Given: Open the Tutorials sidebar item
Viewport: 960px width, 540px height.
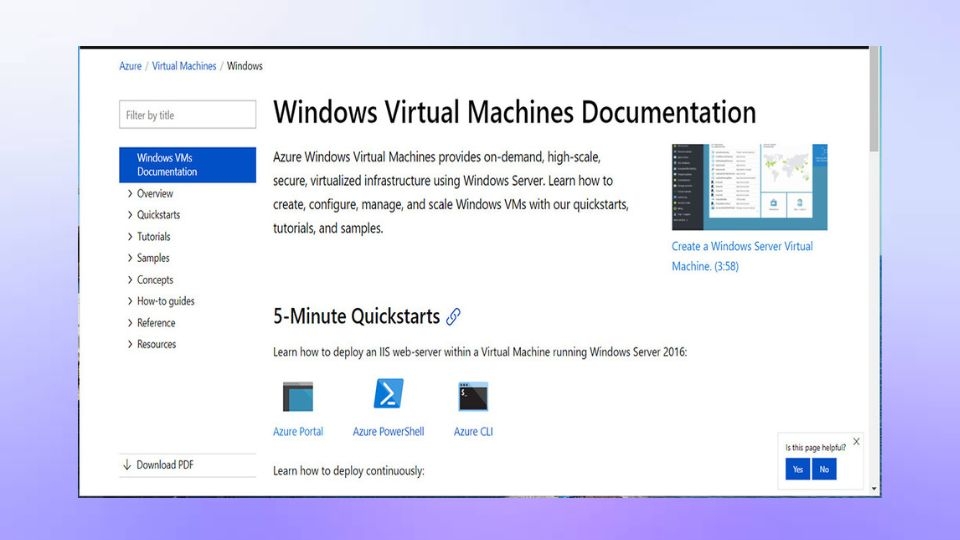Looking at the screenshot, I should click(154, 236).
